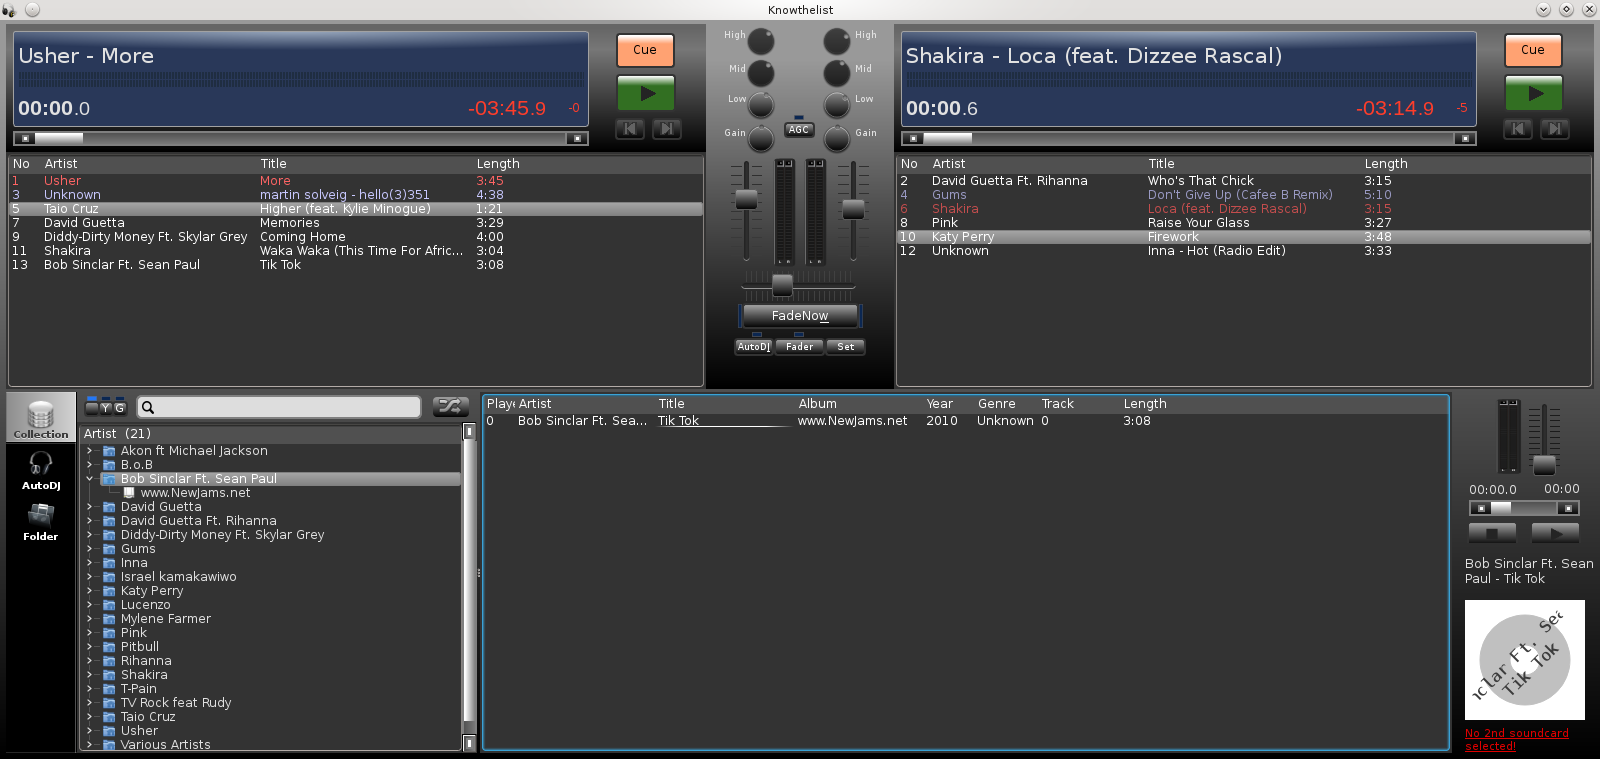Click the crossfader handle
This screenshot has width=1600, height=759.
[x=782, y=286]
